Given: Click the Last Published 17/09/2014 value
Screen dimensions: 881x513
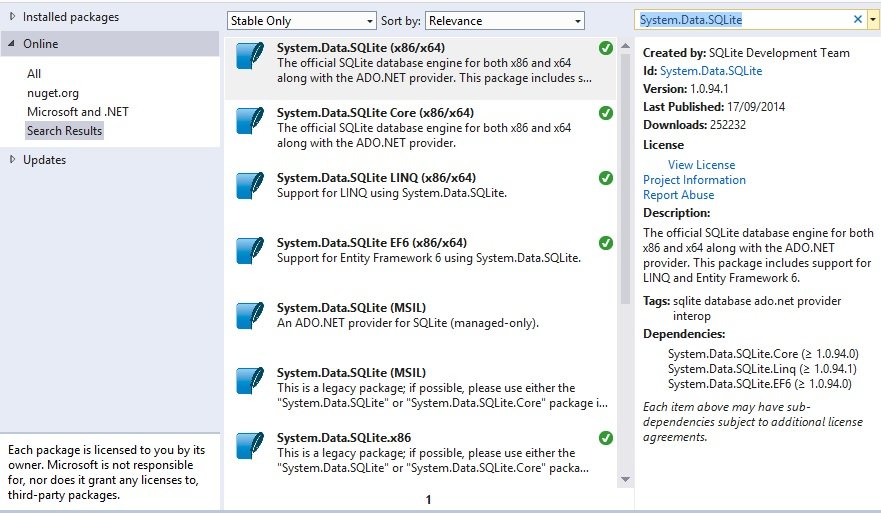Looking at the screenshot, I should click(756, 107).
